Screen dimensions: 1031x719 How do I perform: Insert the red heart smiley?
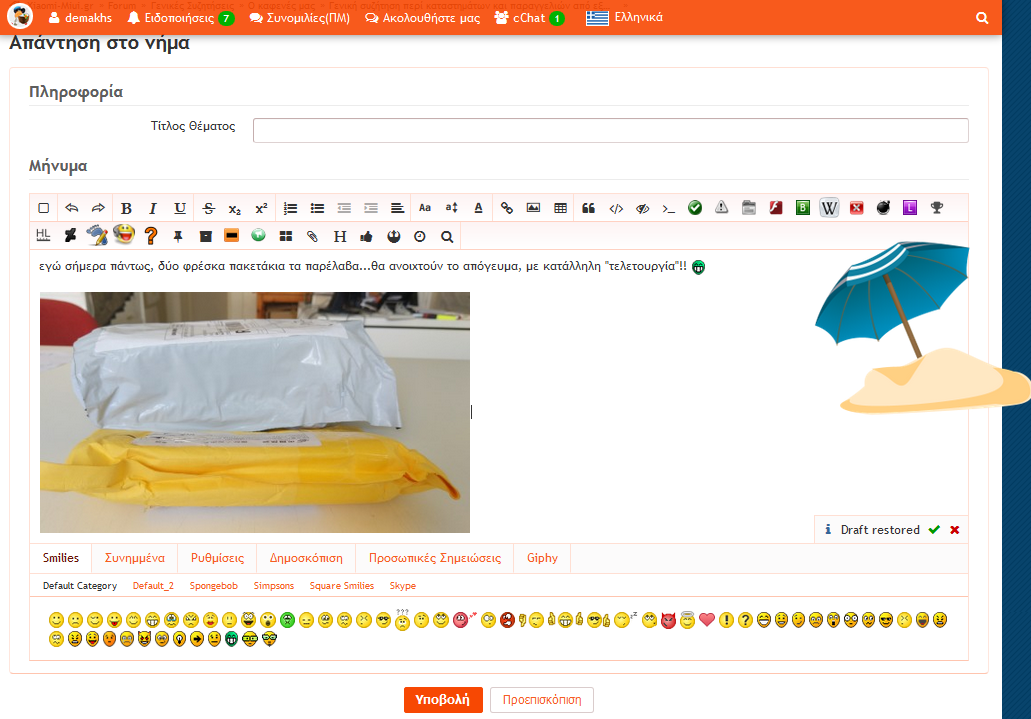[x=707, y=620]
